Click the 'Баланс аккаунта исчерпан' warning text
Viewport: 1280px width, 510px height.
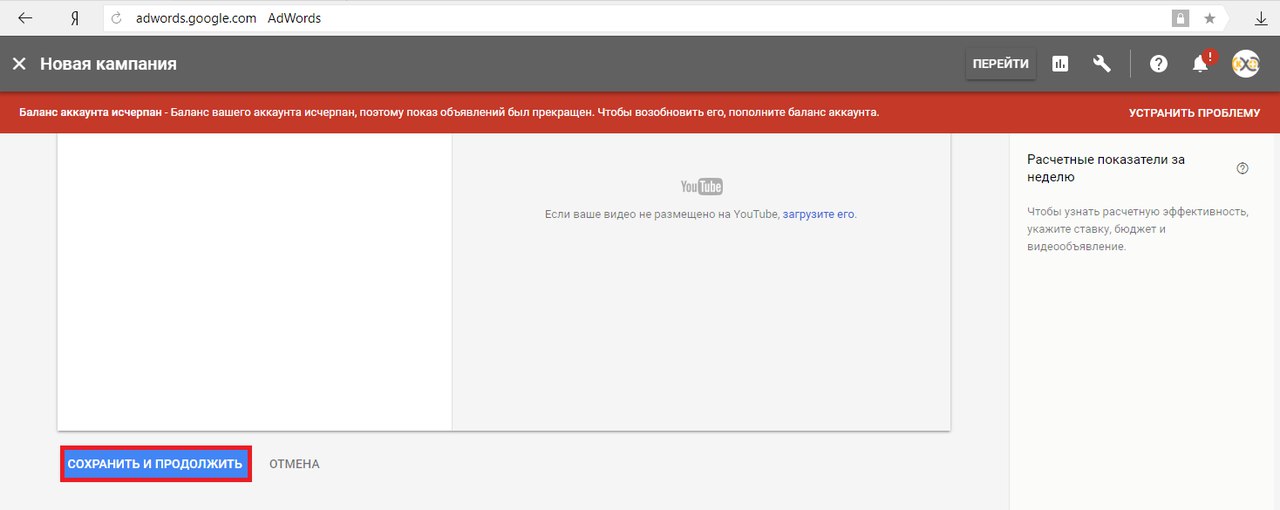[90, 112]
